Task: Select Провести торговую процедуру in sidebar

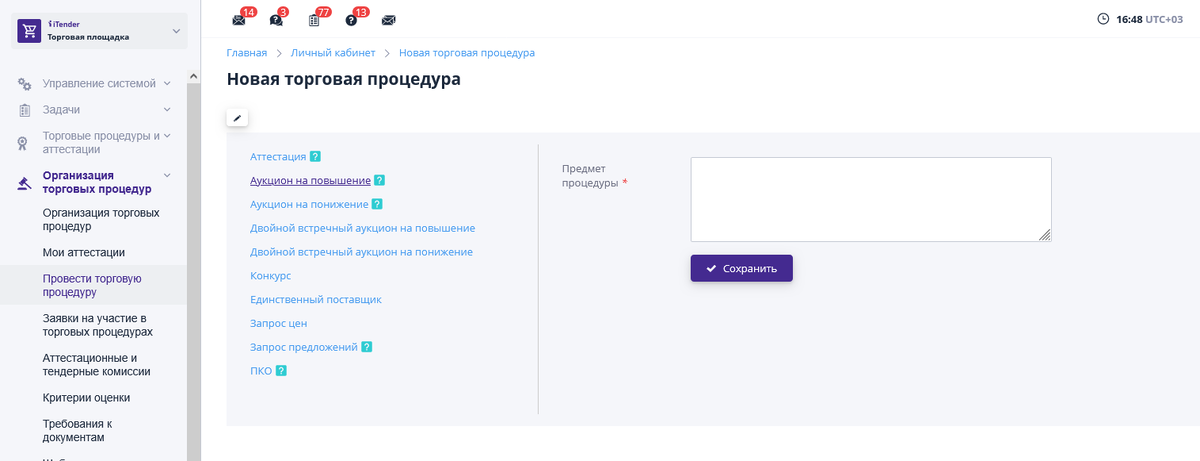Action: click(x=93, y=285)
